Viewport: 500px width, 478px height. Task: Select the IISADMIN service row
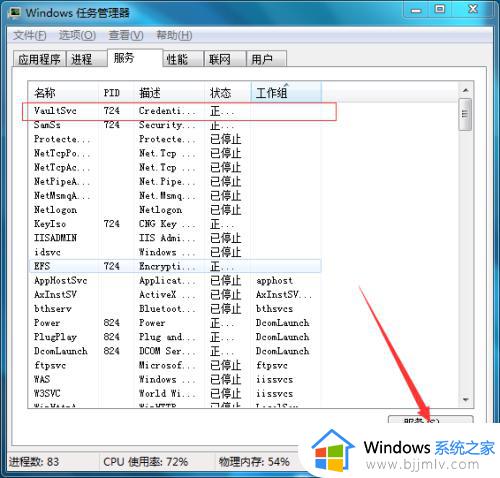175,238
